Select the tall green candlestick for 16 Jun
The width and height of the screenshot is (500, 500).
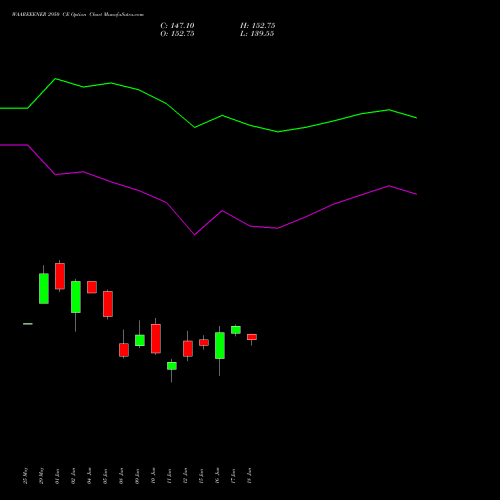(x=220, y=345)
